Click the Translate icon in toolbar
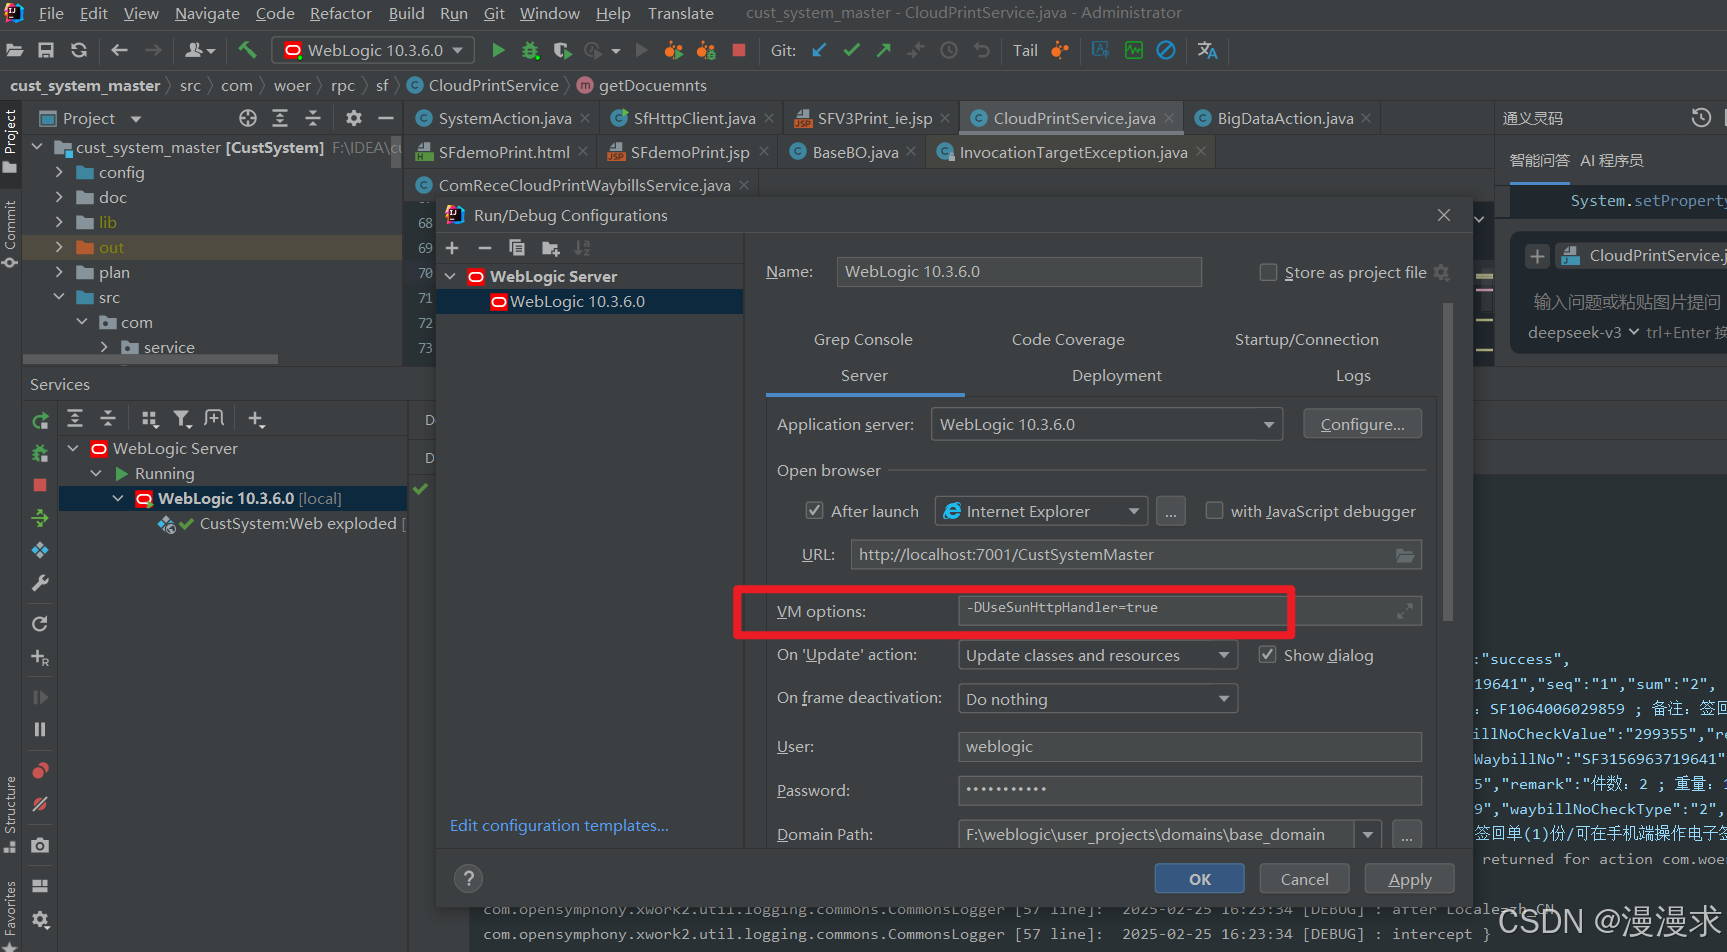Viewport: 1727px width, 952px height. (1207, 50)
